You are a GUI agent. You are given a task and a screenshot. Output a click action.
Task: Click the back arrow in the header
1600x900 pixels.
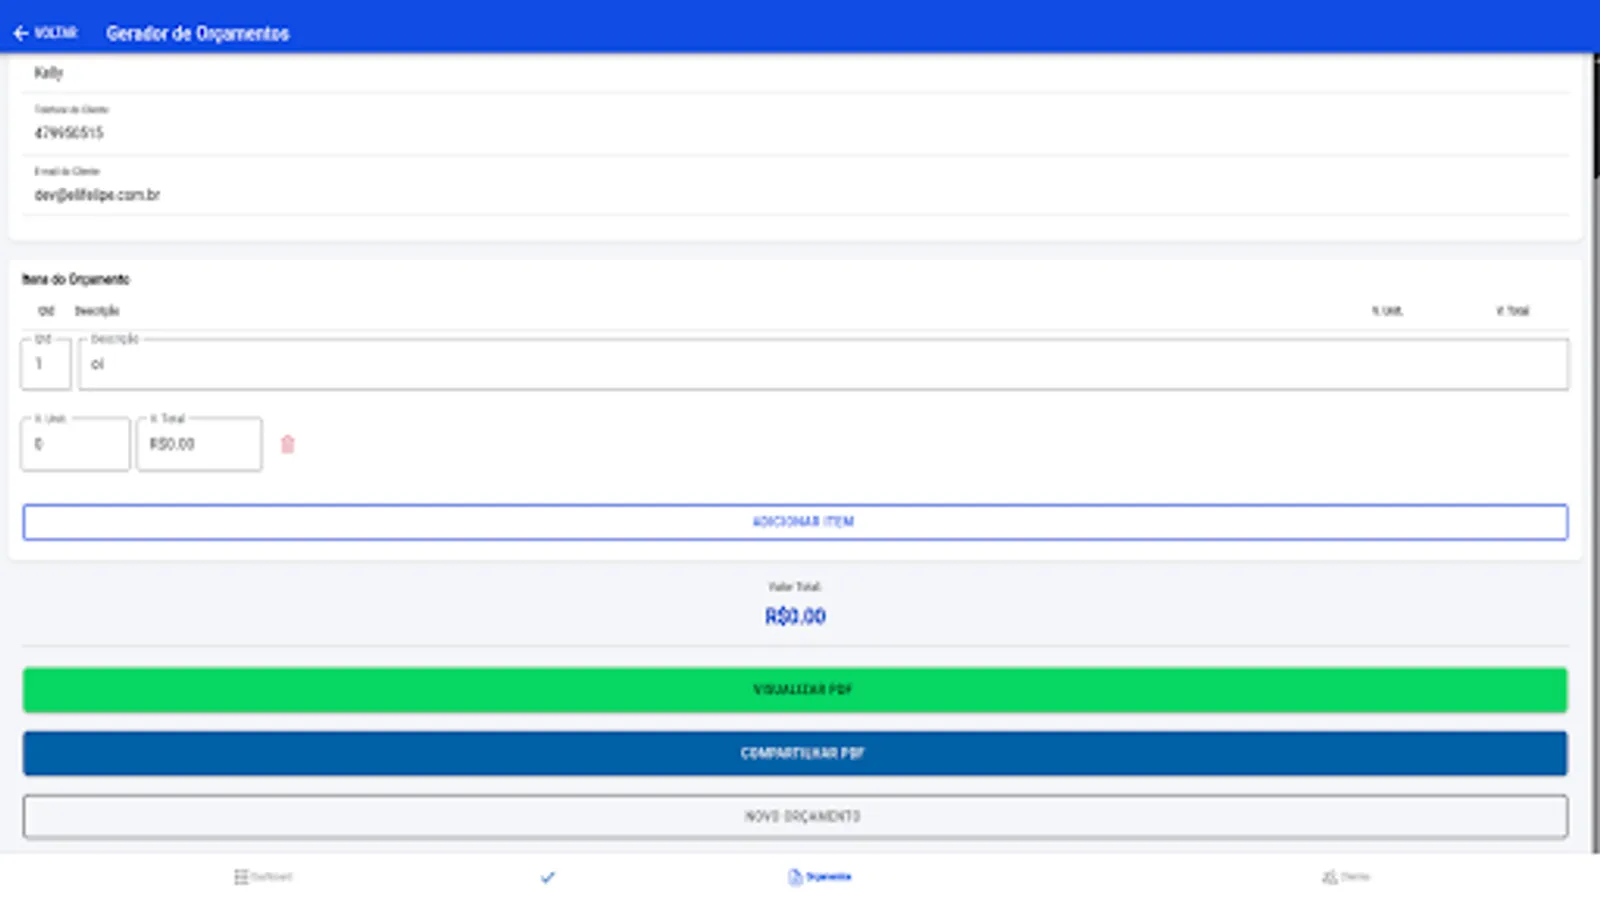(x=22, y=32)
